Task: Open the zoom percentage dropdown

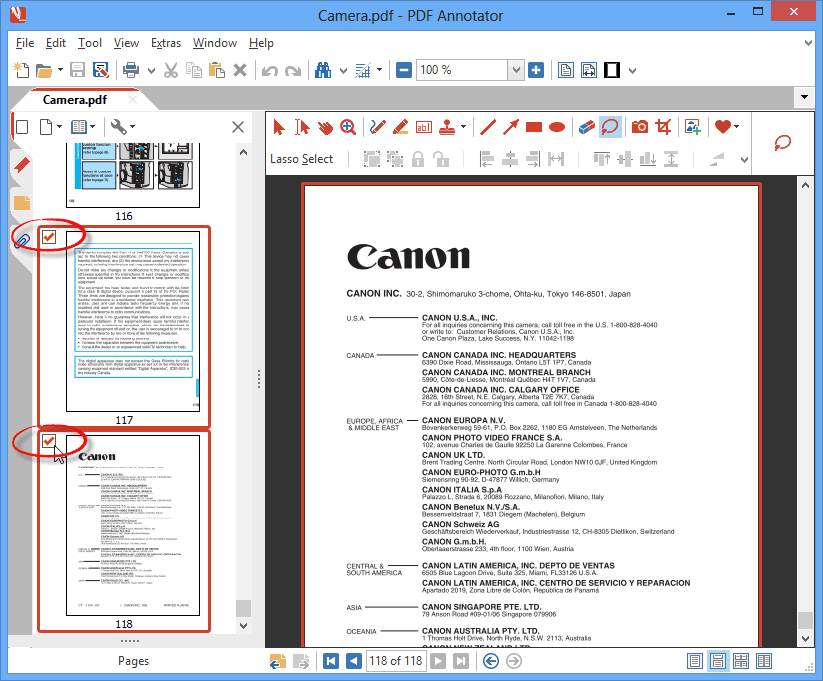Action: (515, 70)
